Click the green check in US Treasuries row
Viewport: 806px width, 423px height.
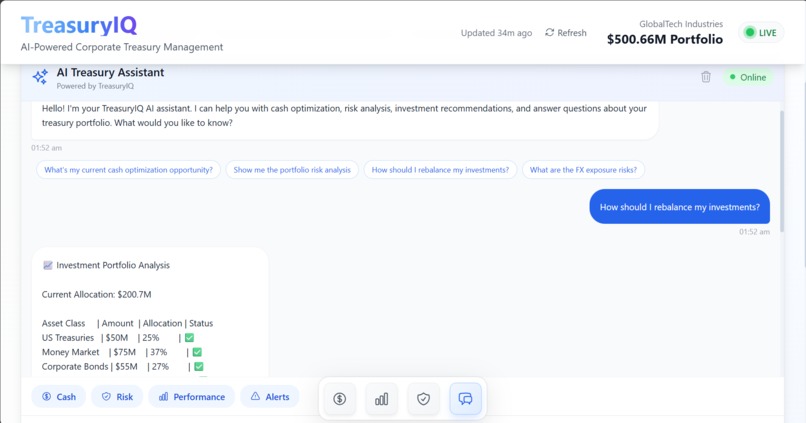click(x=189, y=338)
